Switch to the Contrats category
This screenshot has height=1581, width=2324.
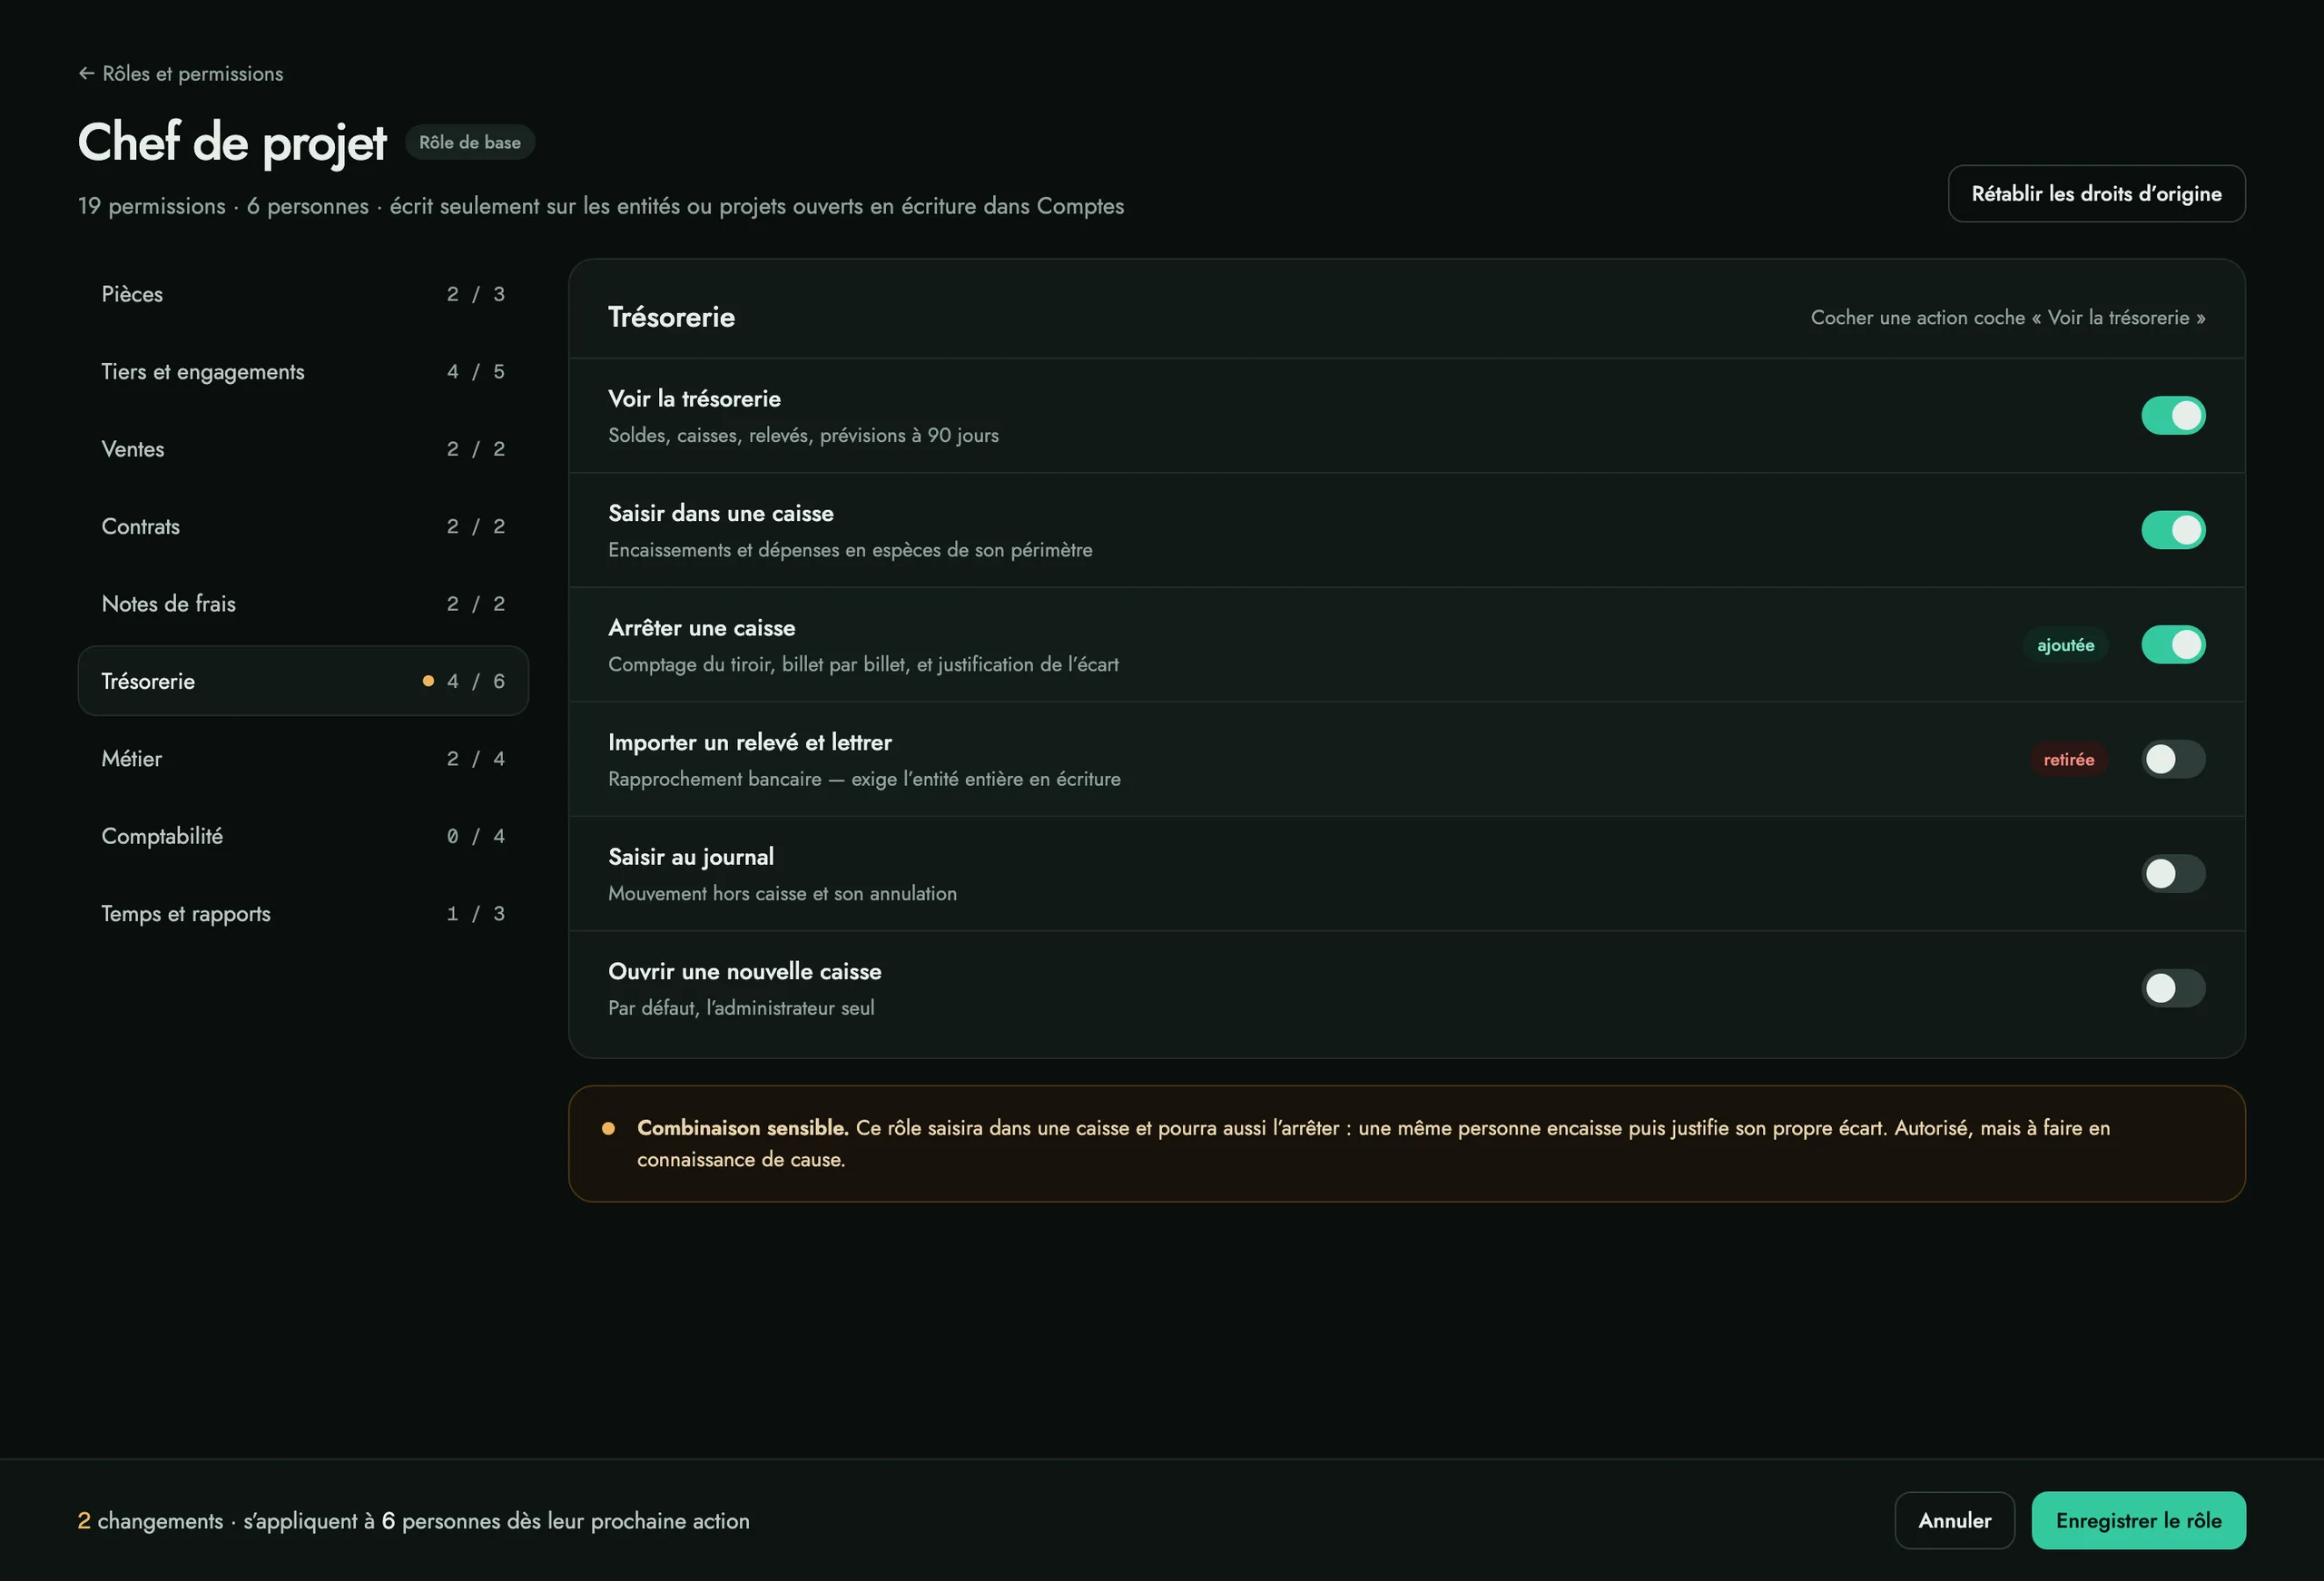pyautogui.click(x=303, y=526)
